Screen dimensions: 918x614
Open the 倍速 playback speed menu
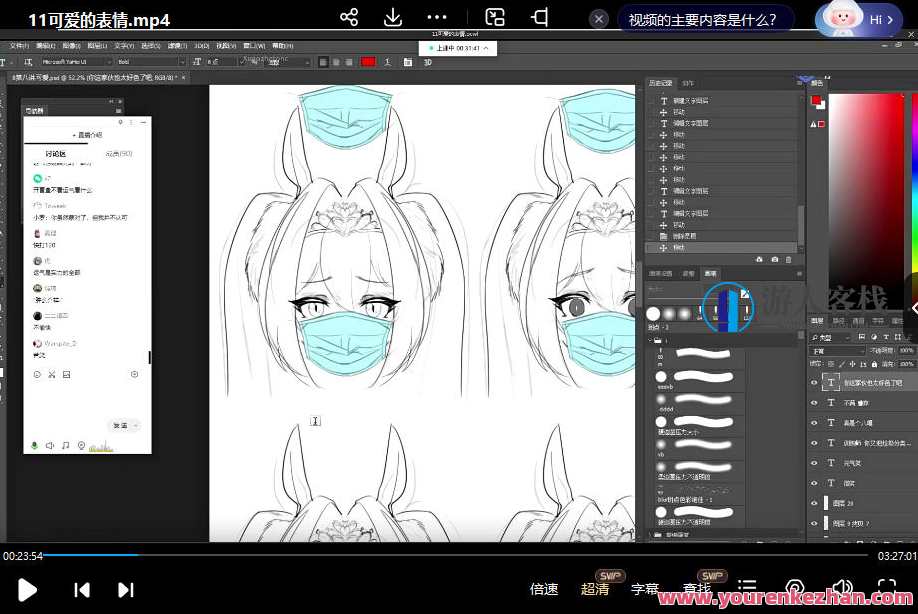[544, 590]
